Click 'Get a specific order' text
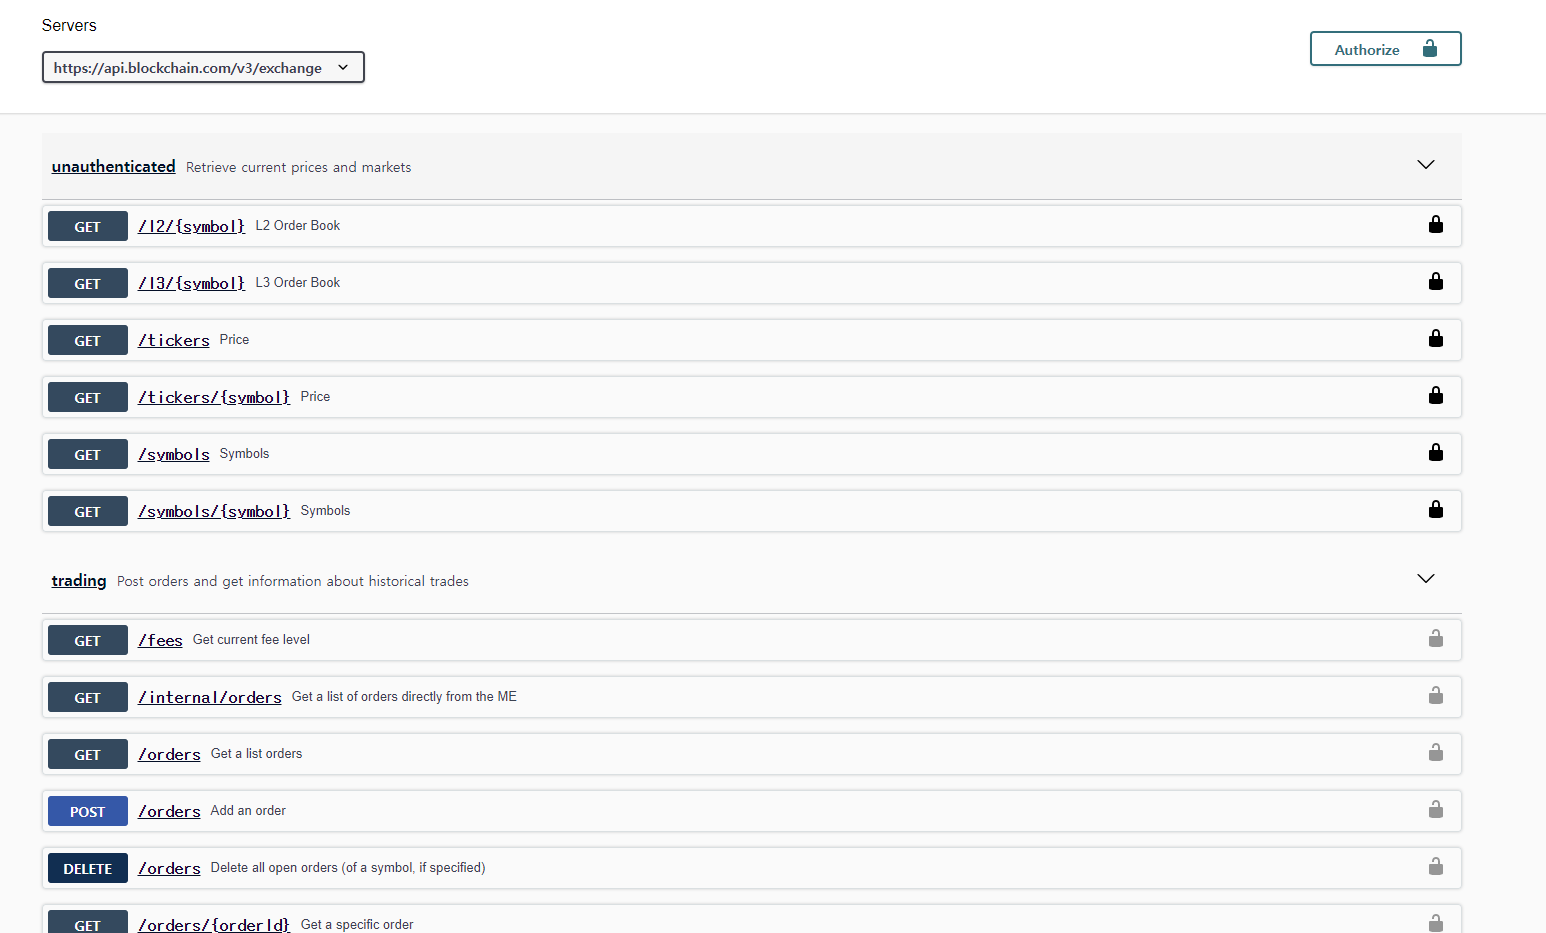 coord(357,924)
